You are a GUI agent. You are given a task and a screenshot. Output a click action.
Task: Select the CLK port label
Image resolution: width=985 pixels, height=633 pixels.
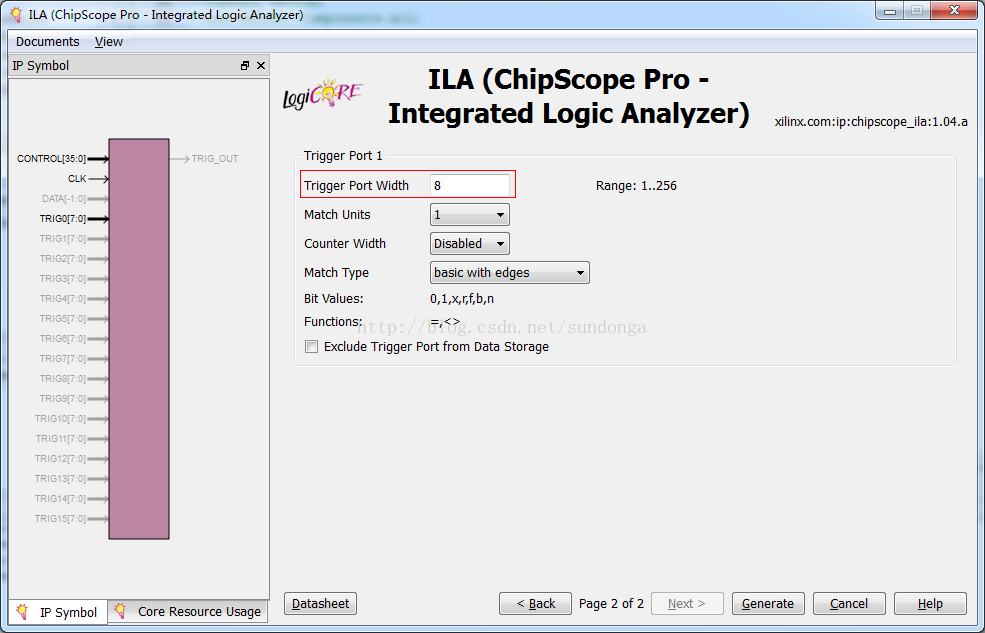click(x=77, y=179)
